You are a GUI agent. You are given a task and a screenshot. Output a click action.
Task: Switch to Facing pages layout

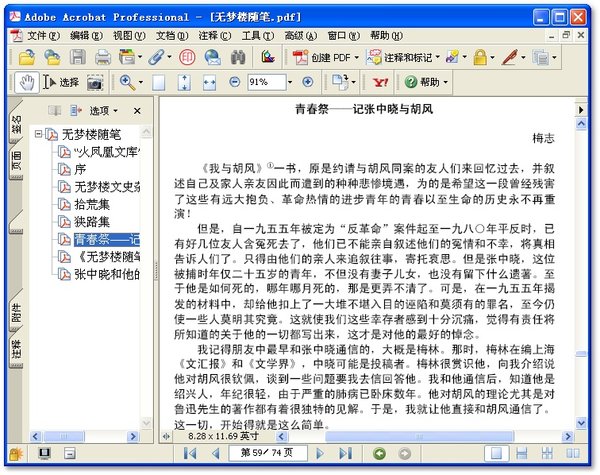point(573,454)
